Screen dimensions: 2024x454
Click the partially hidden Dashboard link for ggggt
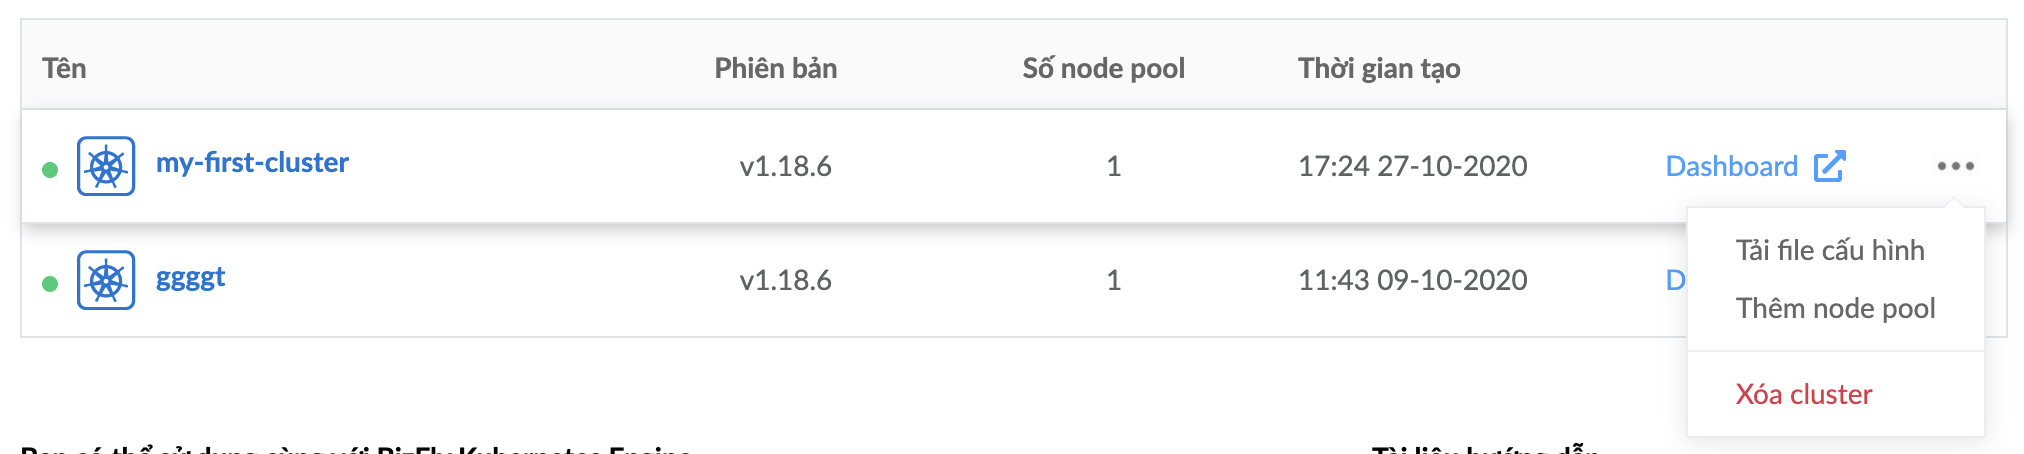(1675, 280)
